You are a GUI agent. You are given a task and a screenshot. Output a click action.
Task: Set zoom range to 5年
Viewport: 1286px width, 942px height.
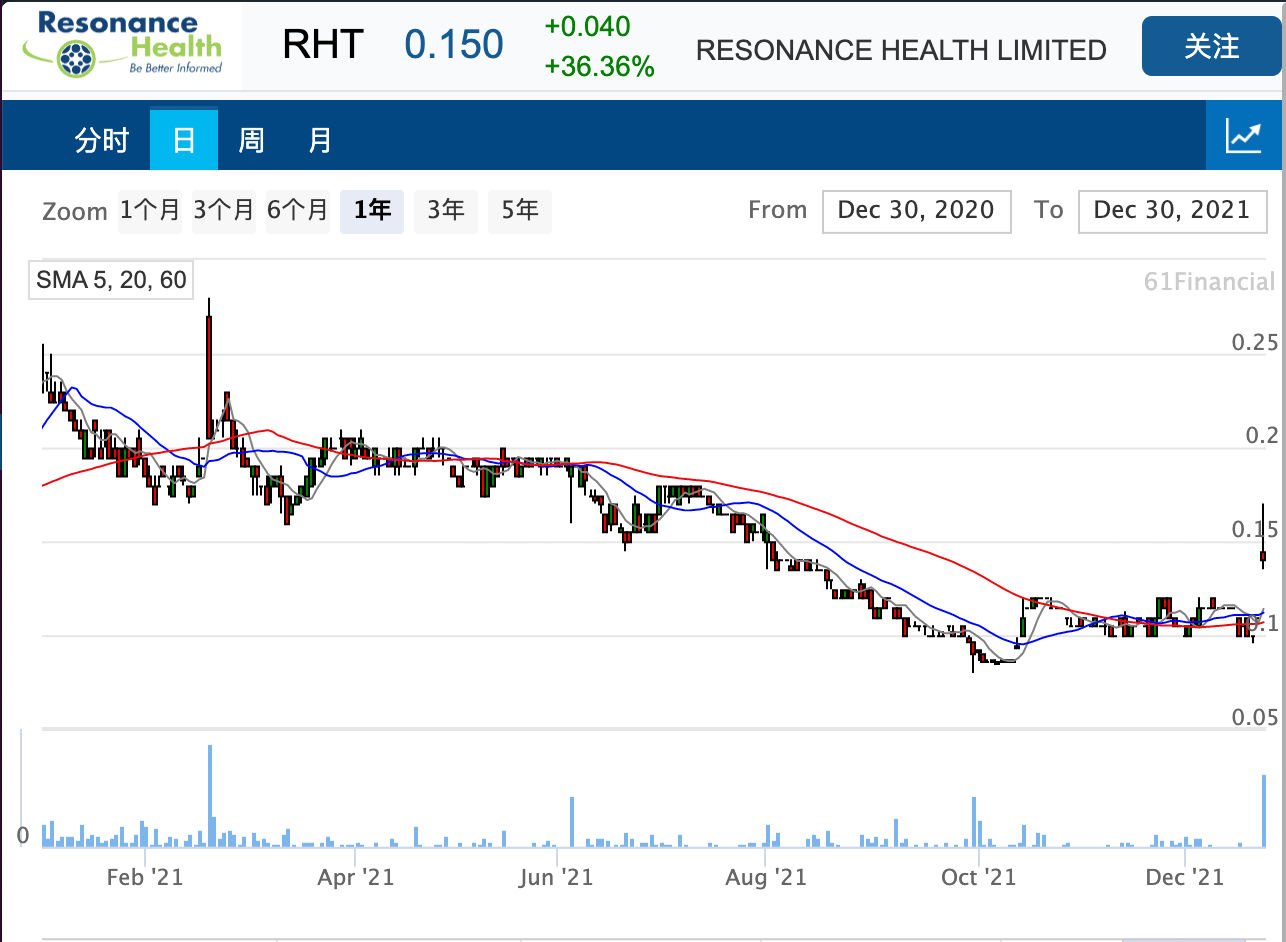(520, 211)
